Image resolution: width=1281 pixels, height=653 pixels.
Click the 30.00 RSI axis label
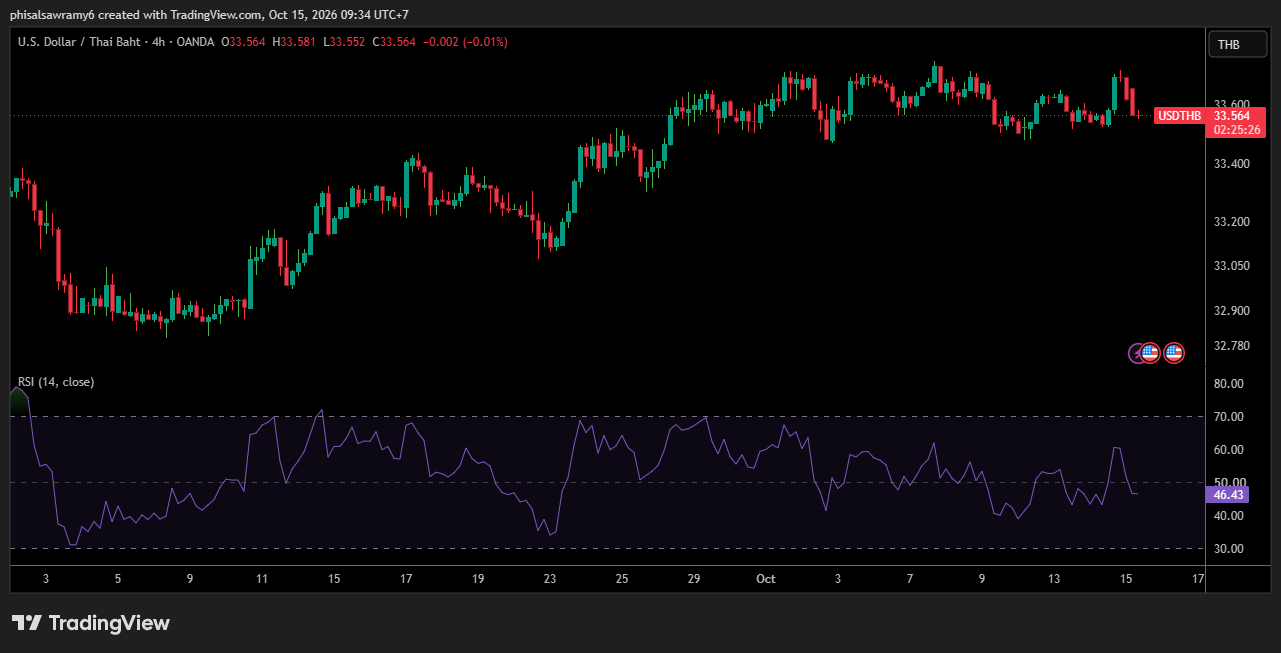tap(1228, 548)
